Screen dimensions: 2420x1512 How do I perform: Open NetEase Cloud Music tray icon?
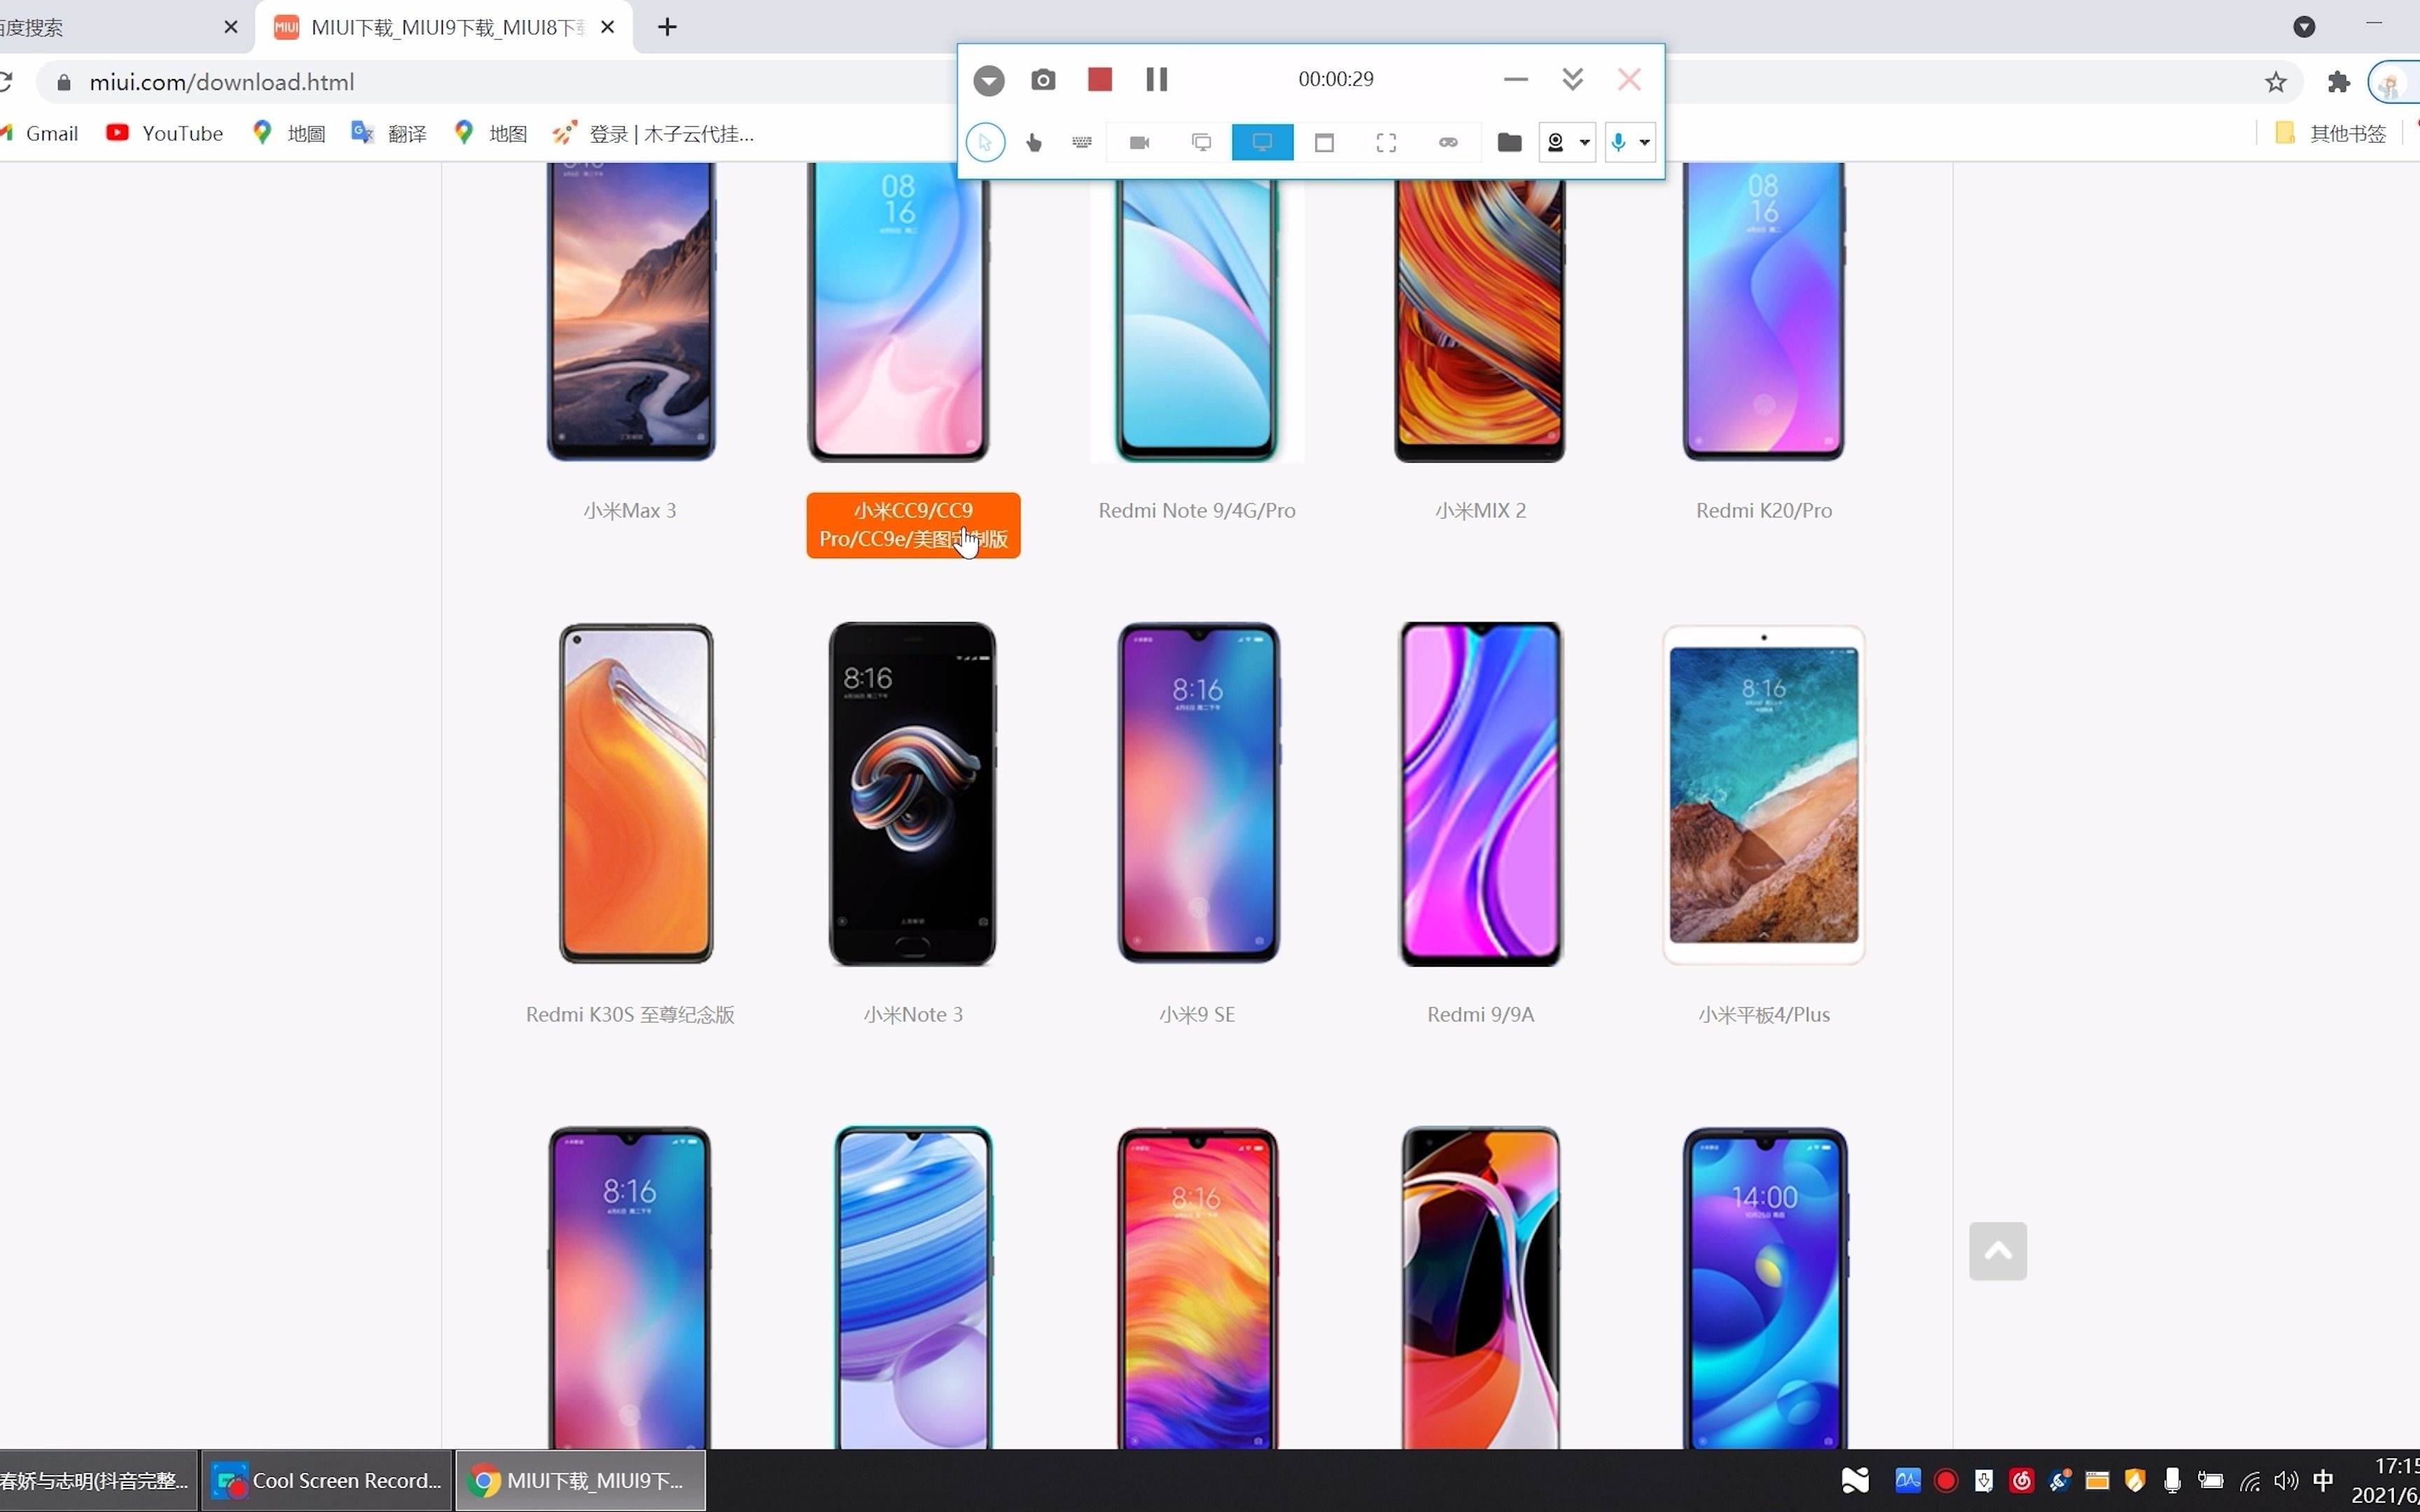pyautogui.click(x=2022, y=1480)
